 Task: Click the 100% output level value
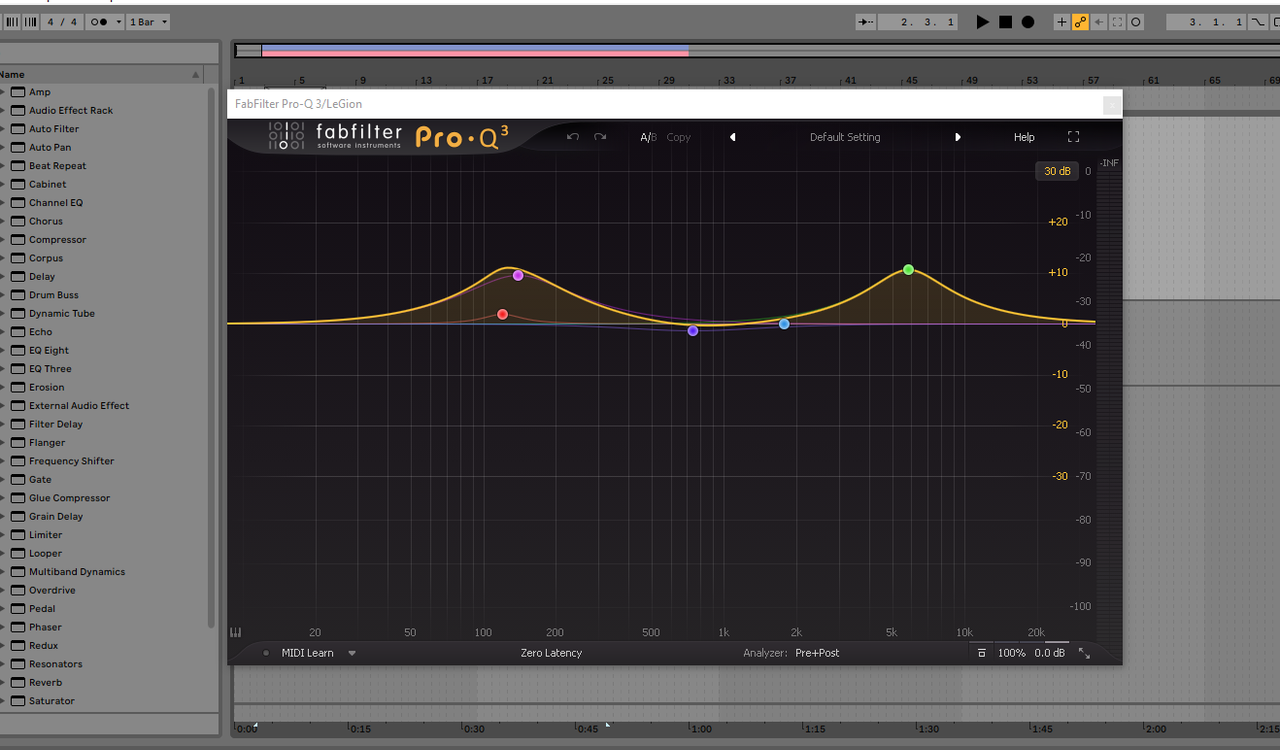1012,653
